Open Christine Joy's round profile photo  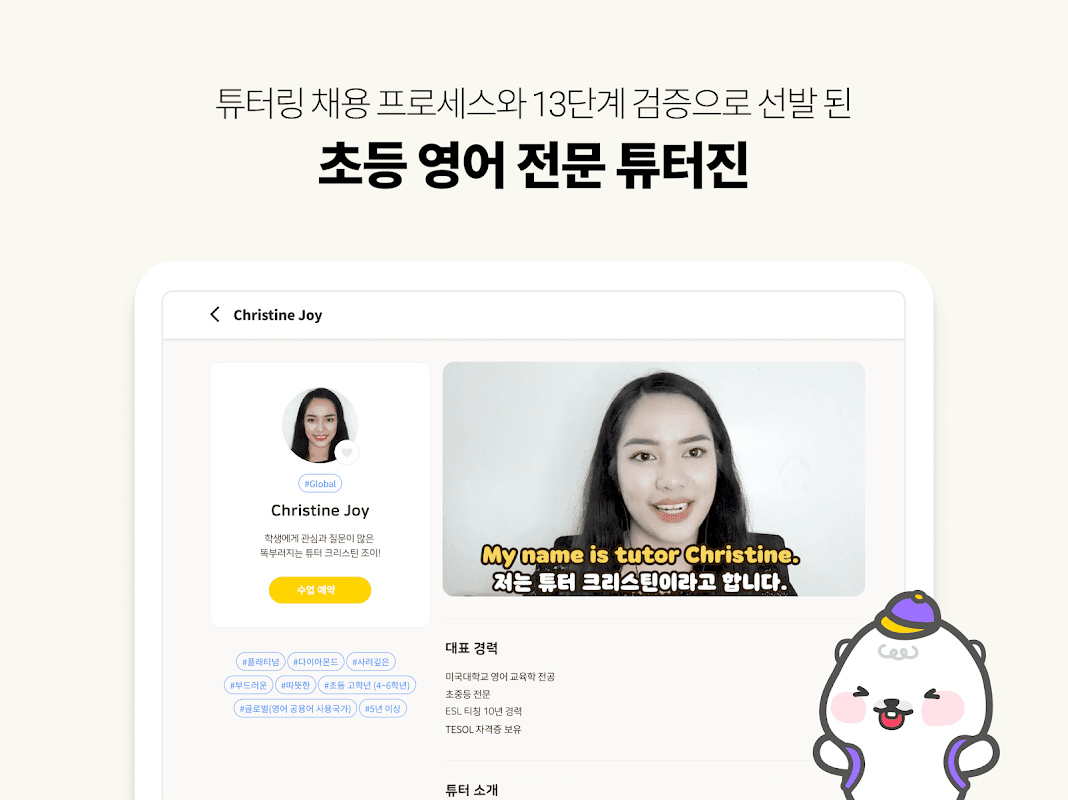[319, 426]
